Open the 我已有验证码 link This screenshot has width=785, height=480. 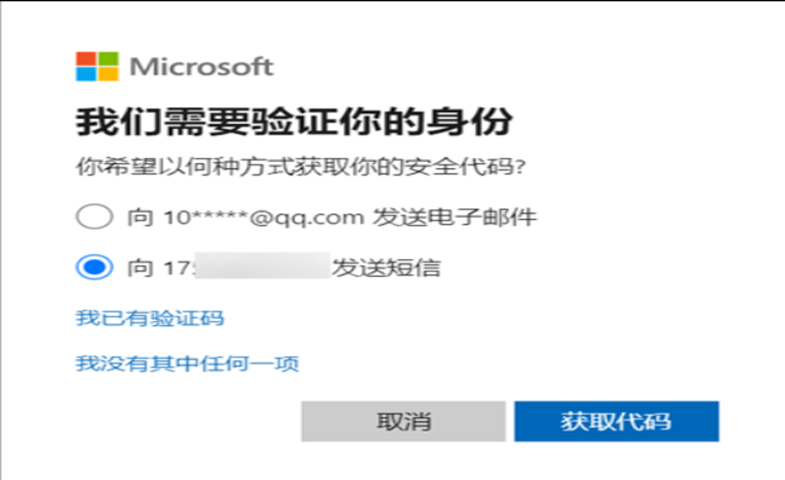[x=150, y=318]
